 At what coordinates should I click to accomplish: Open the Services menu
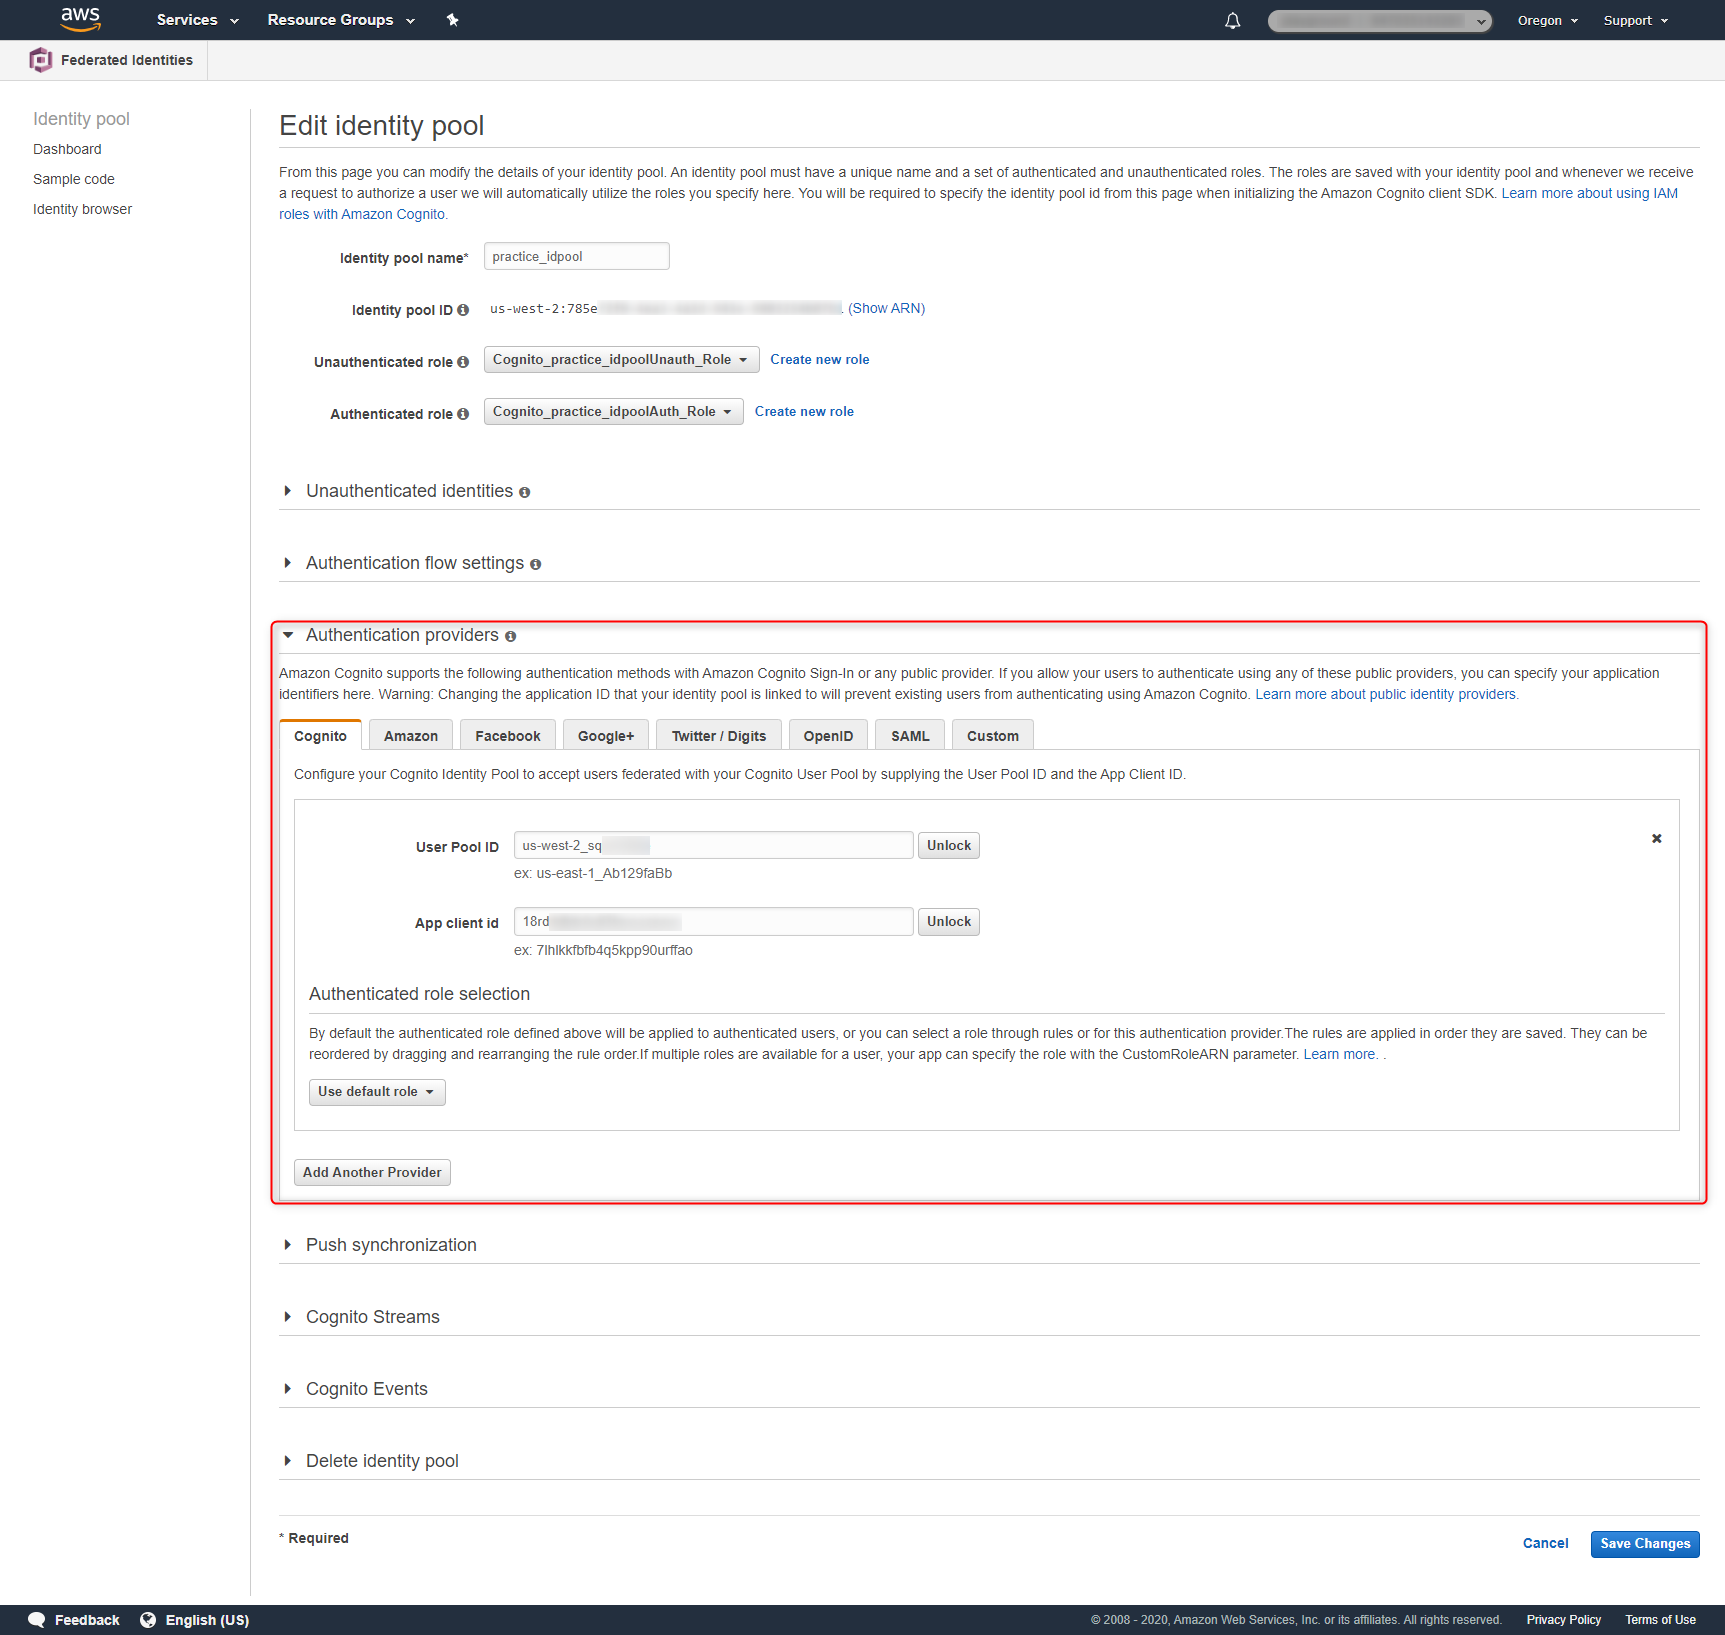(197, 20)
